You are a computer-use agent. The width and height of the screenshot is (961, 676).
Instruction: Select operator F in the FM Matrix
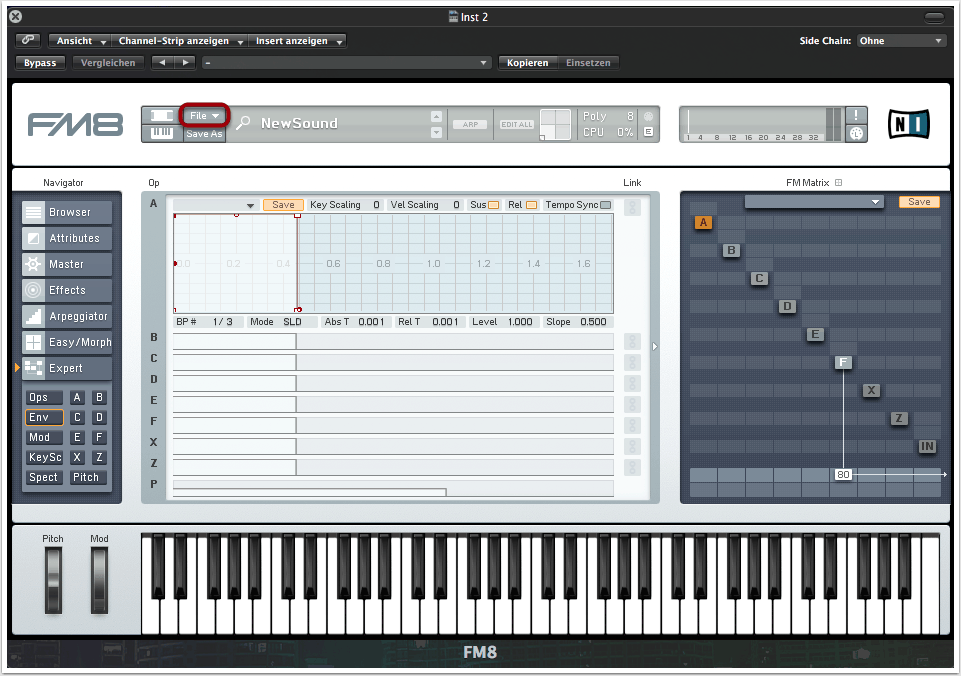(x=844, y=362)
